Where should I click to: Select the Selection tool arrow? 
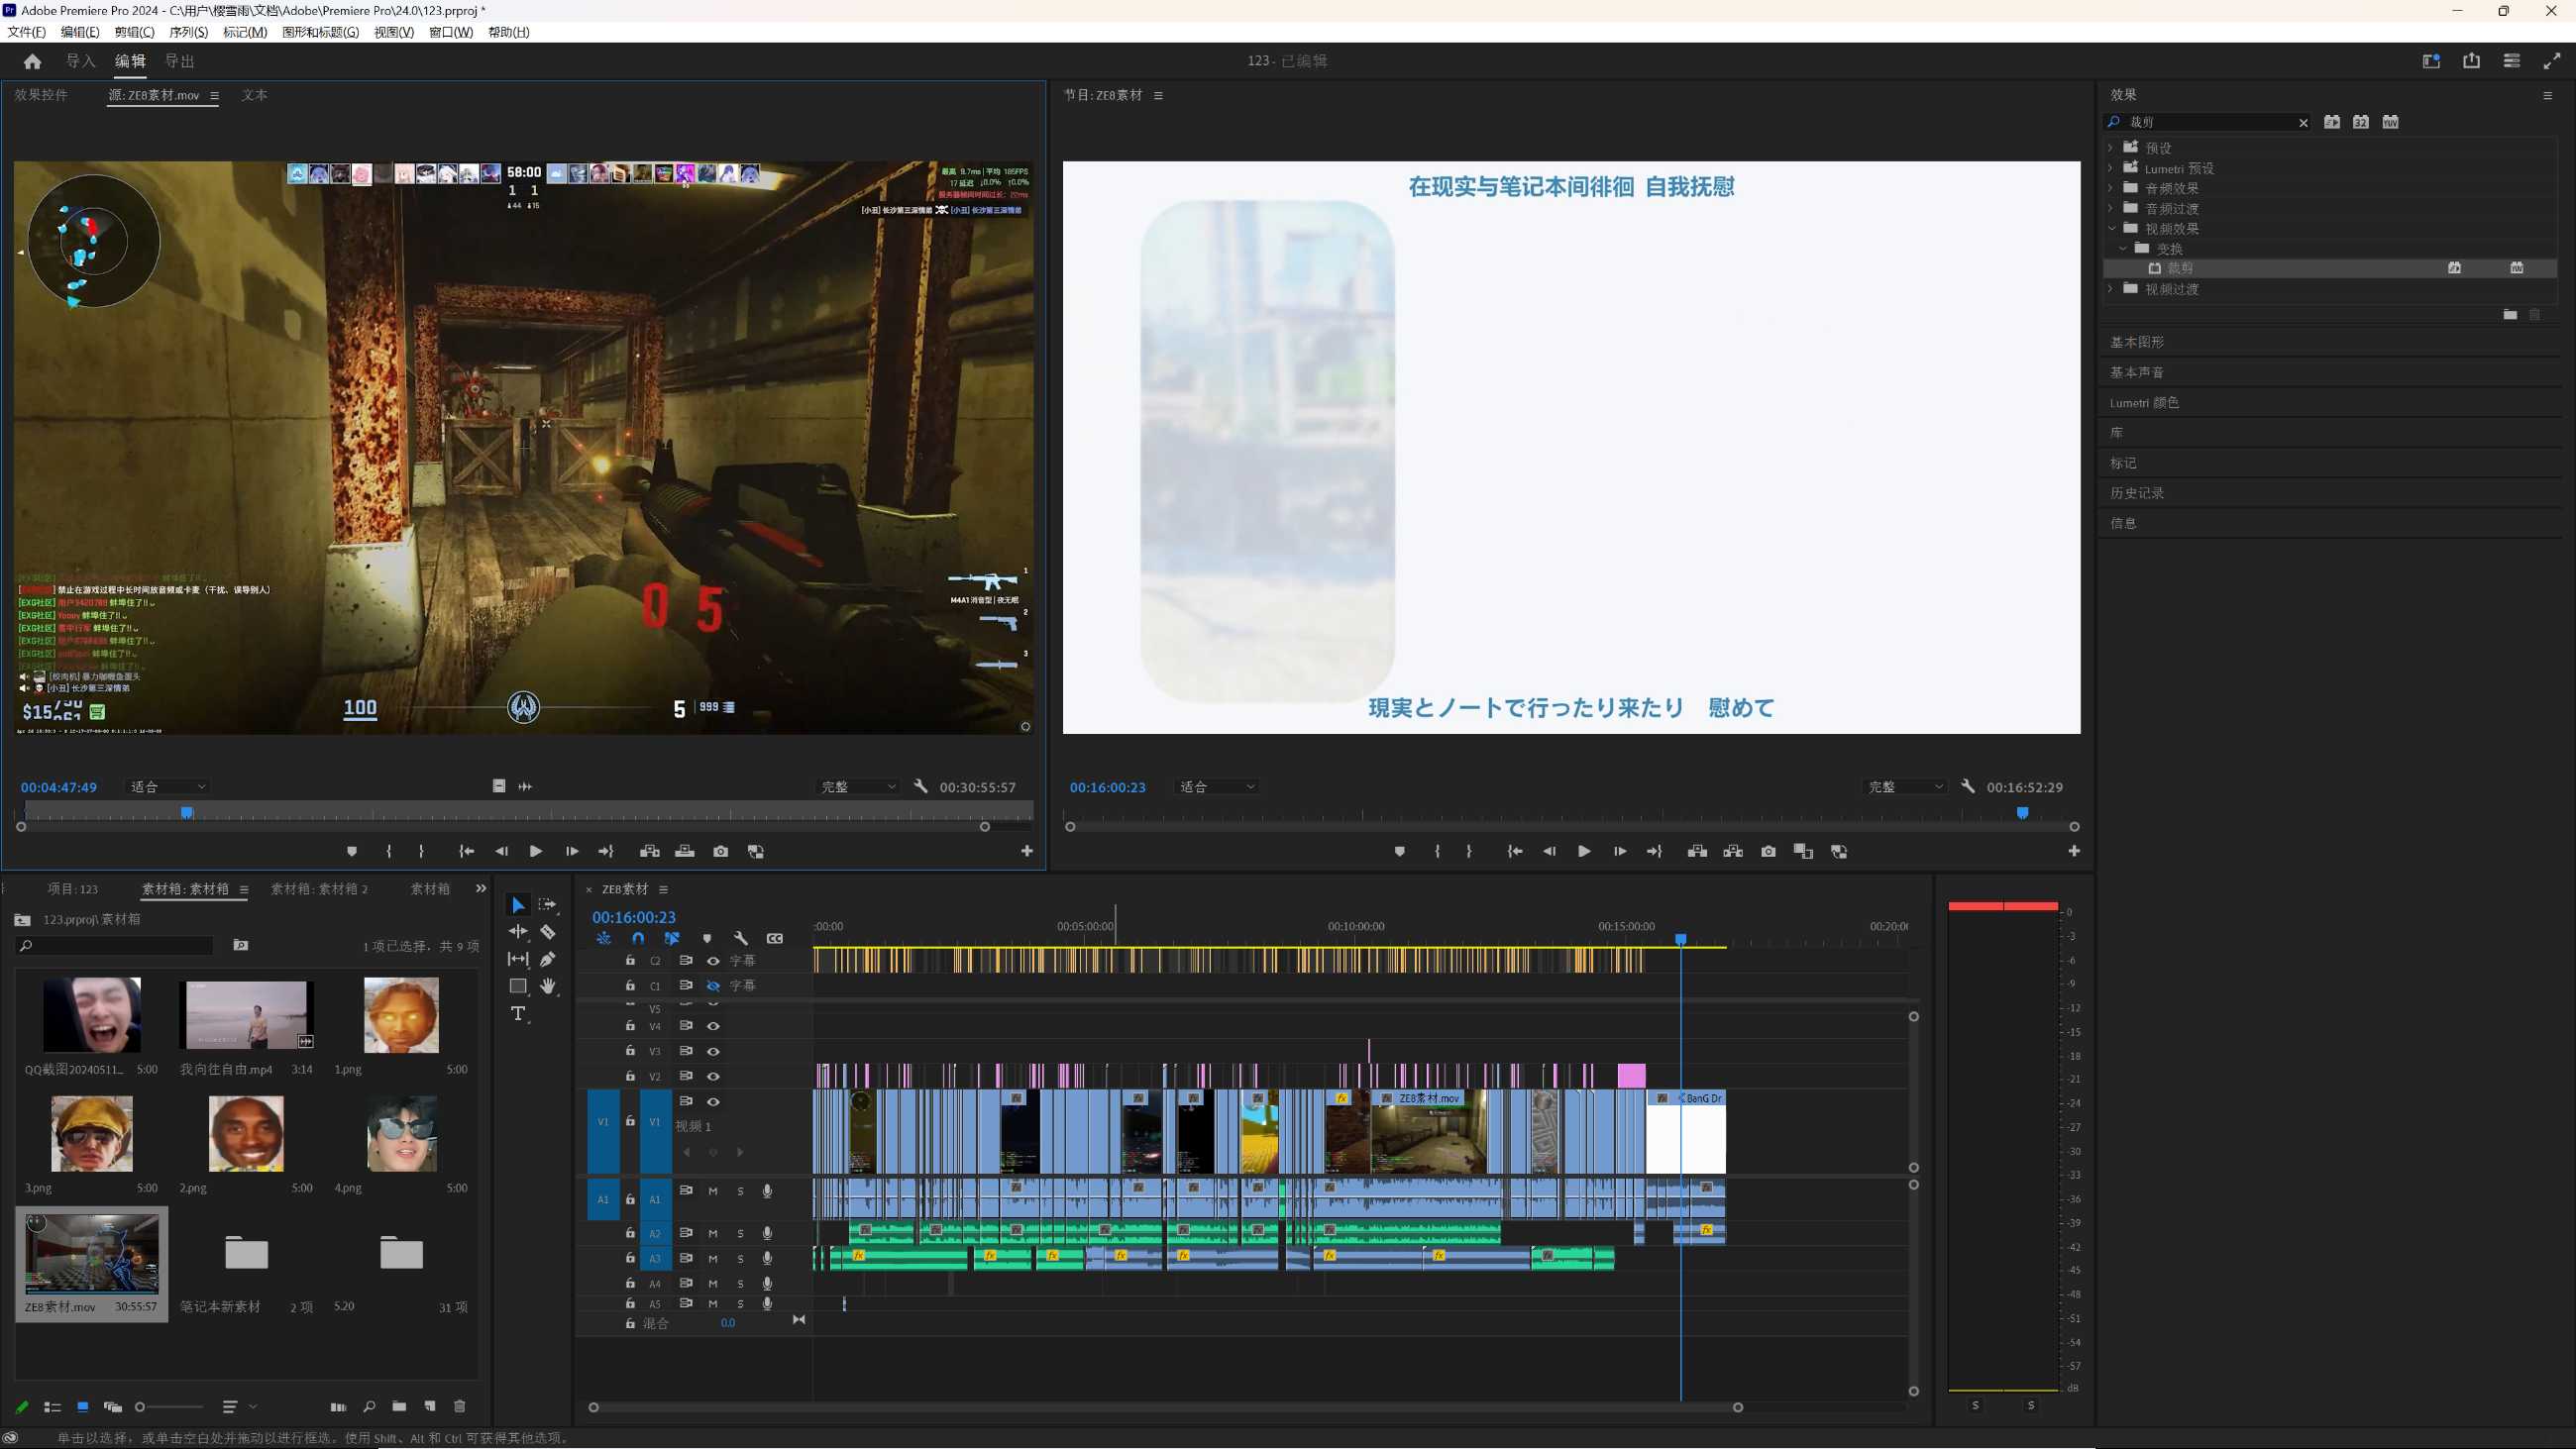pyautogui.click(x=517, y=905)
